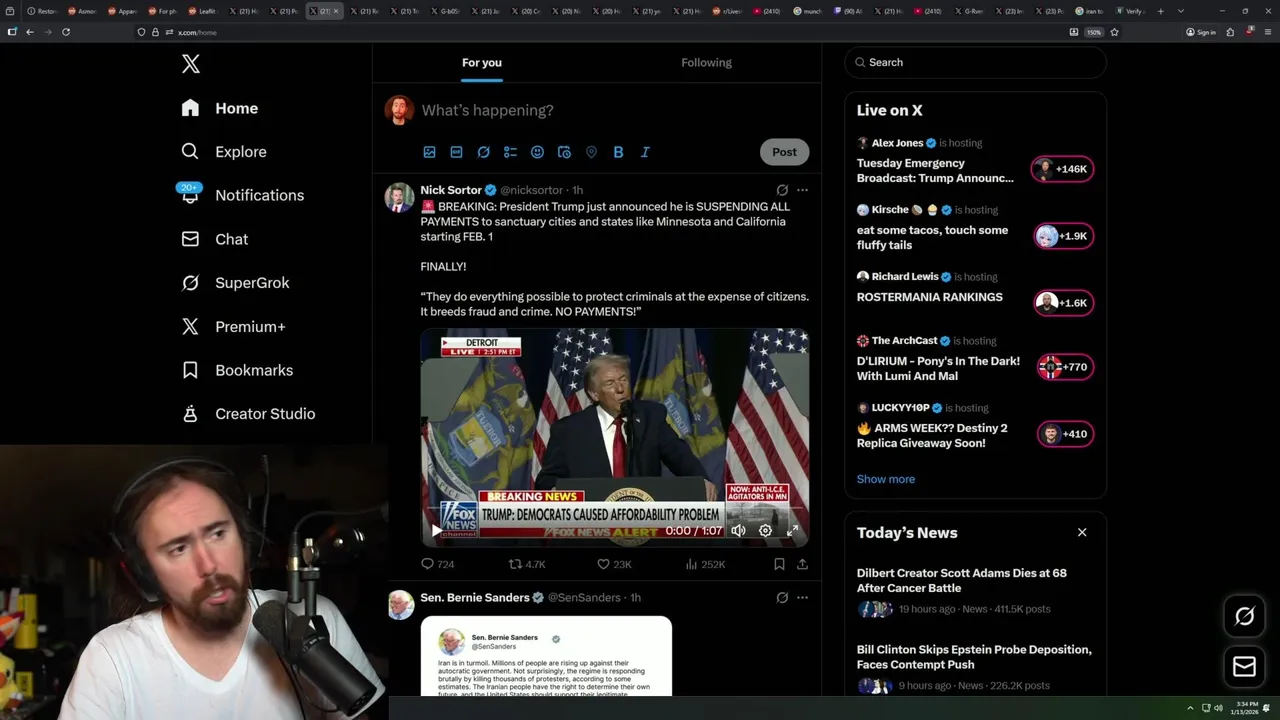Image resolution: width=1280 pixels, height=720 pixels.
Task: Close the Today's News panel
Action: coord(1082,532)
